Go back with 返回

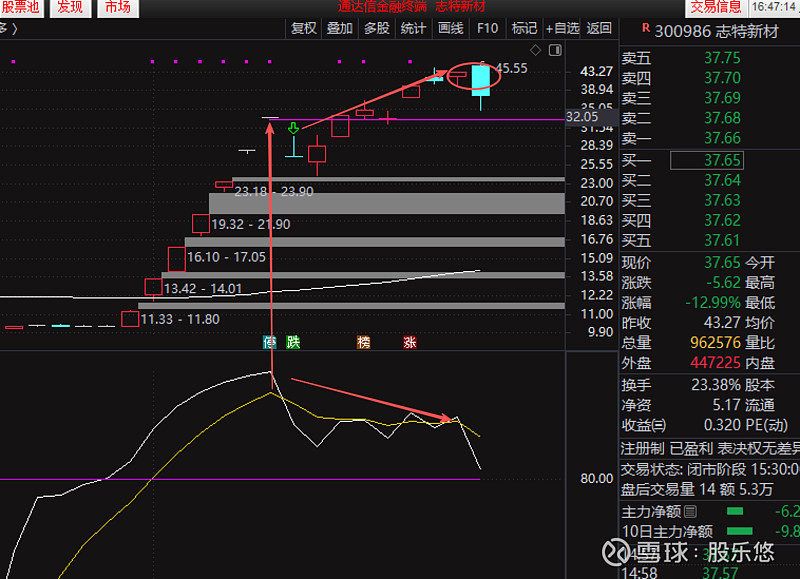pyautogui.click(x=599, y=29)
